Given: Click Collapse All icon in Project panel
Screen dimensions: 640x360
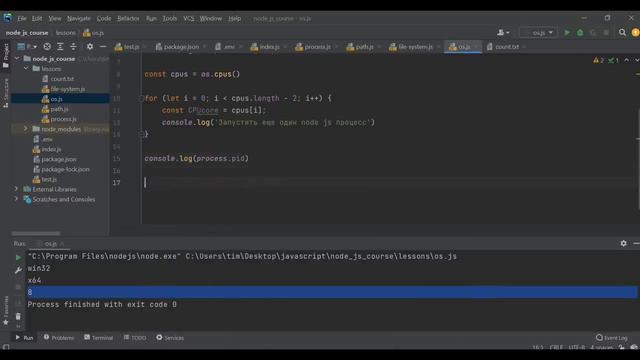Looking at the screenshot, I should click(73, 47).
